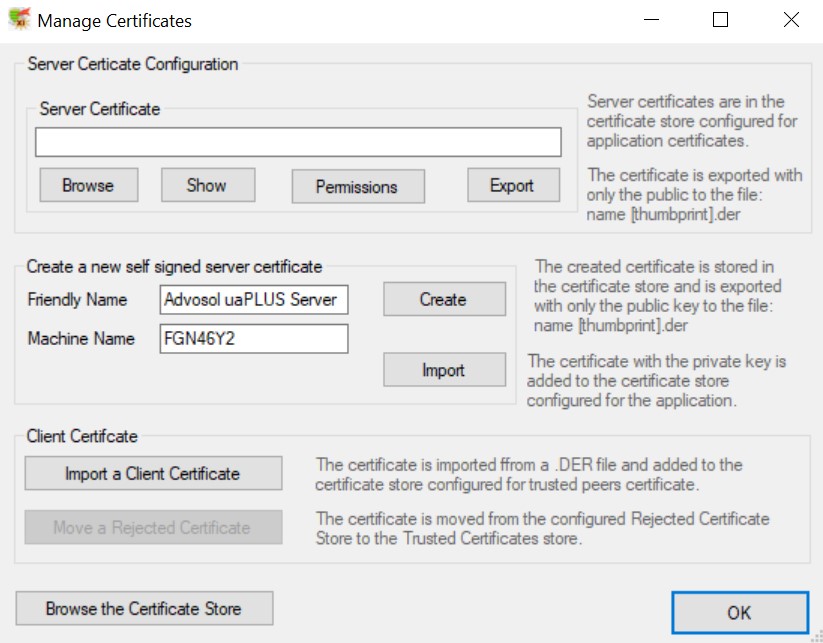Create a new self signed certificate
The height and width of the screenshot is (643, 823).
tap(443, 299)
